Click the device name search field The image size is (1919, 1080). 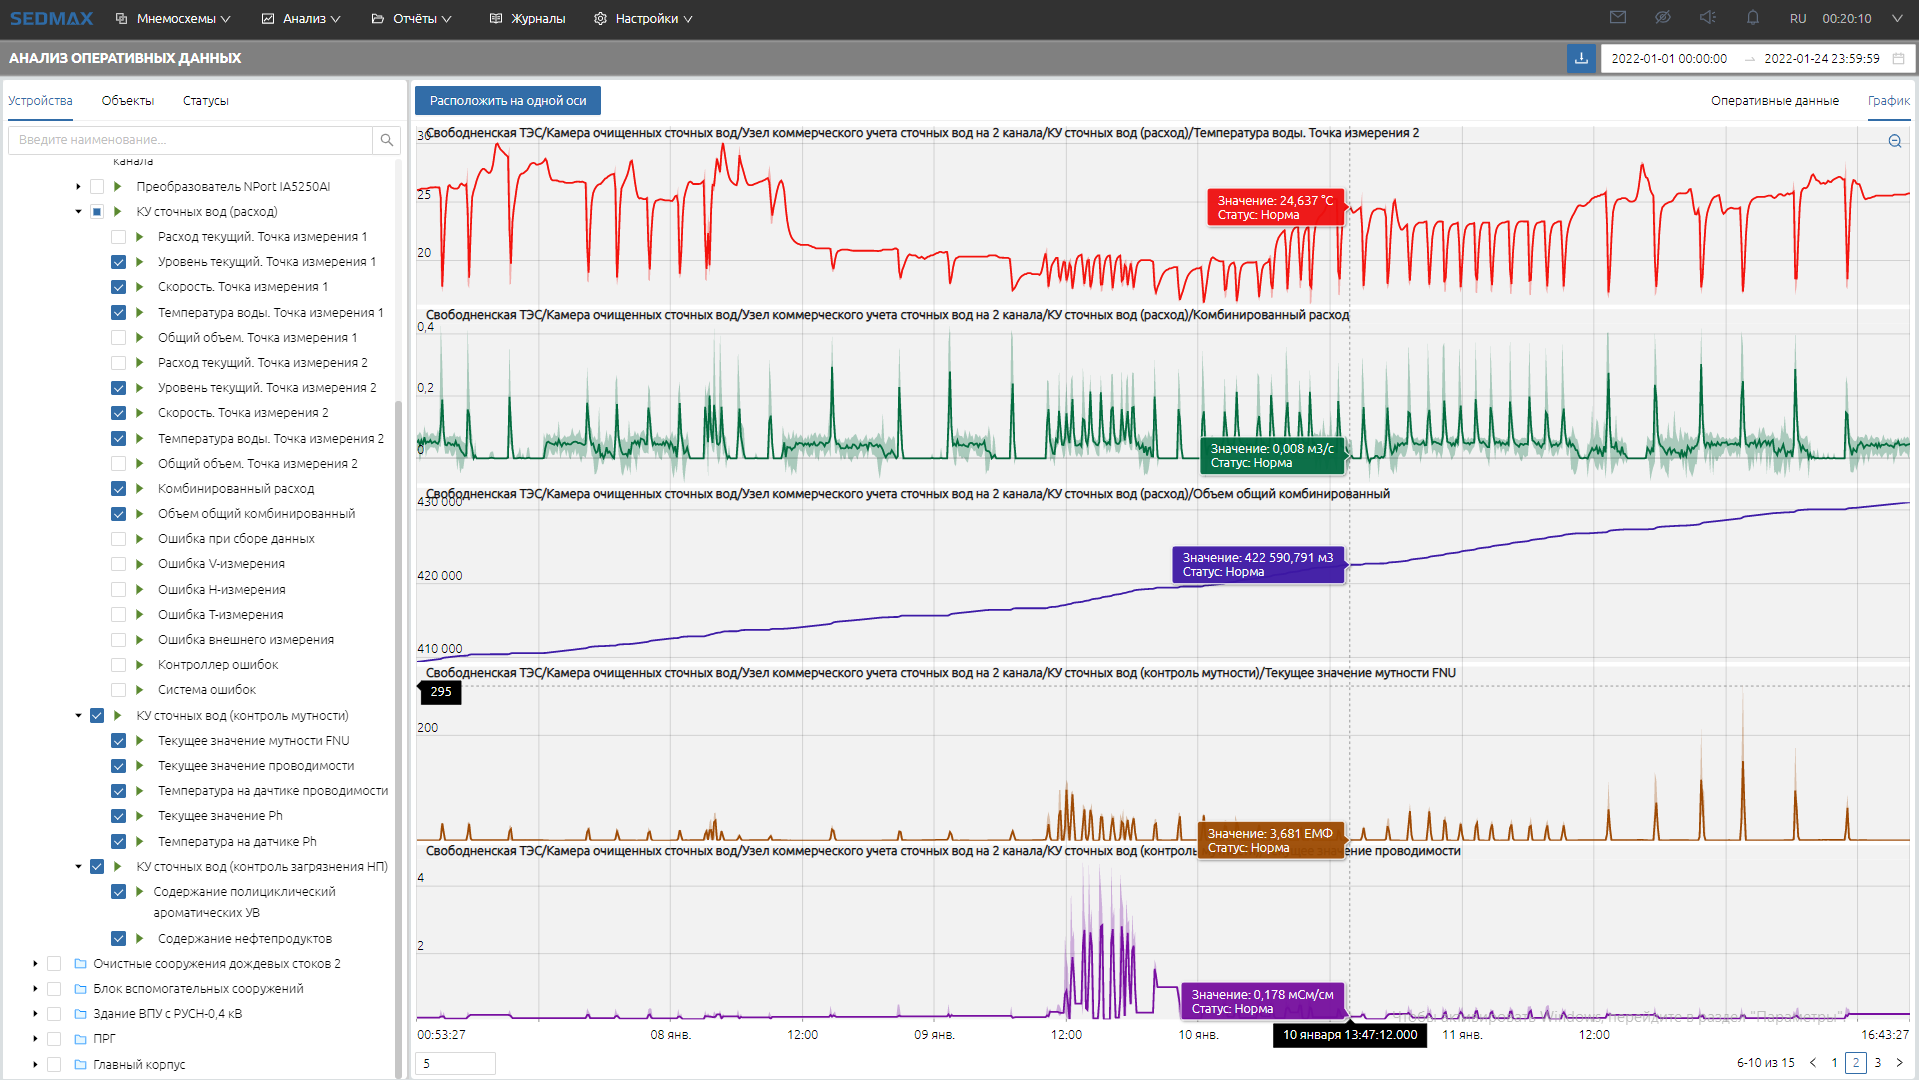tap(190, 140)
